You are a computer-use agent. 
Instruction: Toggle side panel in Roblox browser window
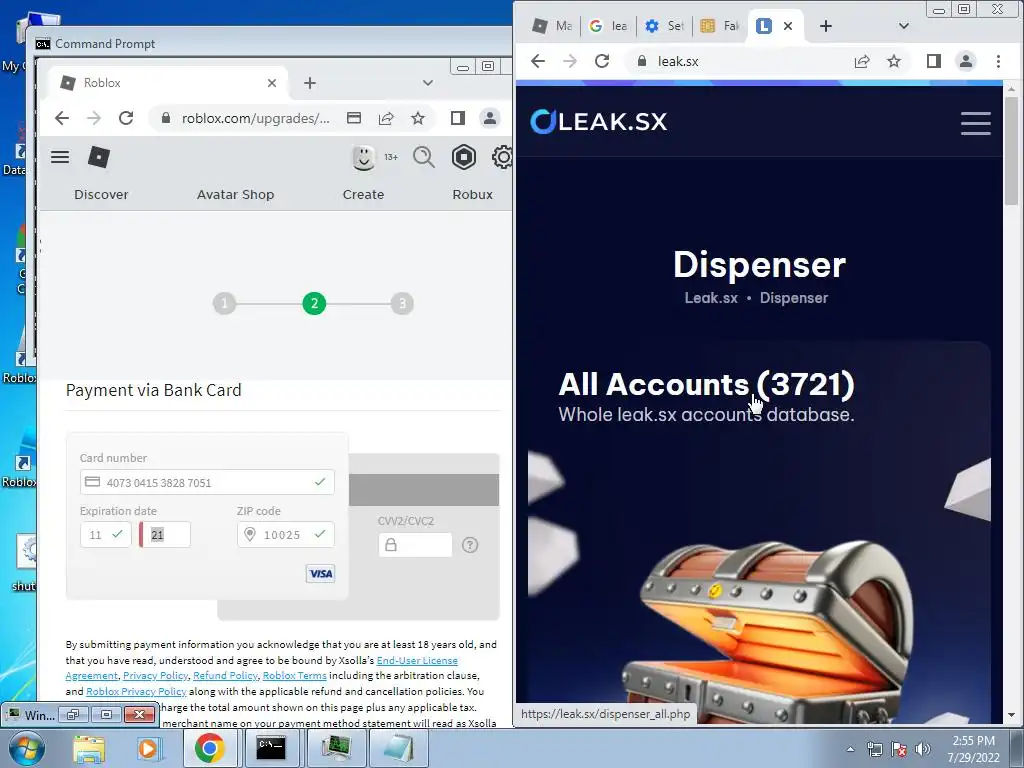pyautogui.click(x=458, y=118)
